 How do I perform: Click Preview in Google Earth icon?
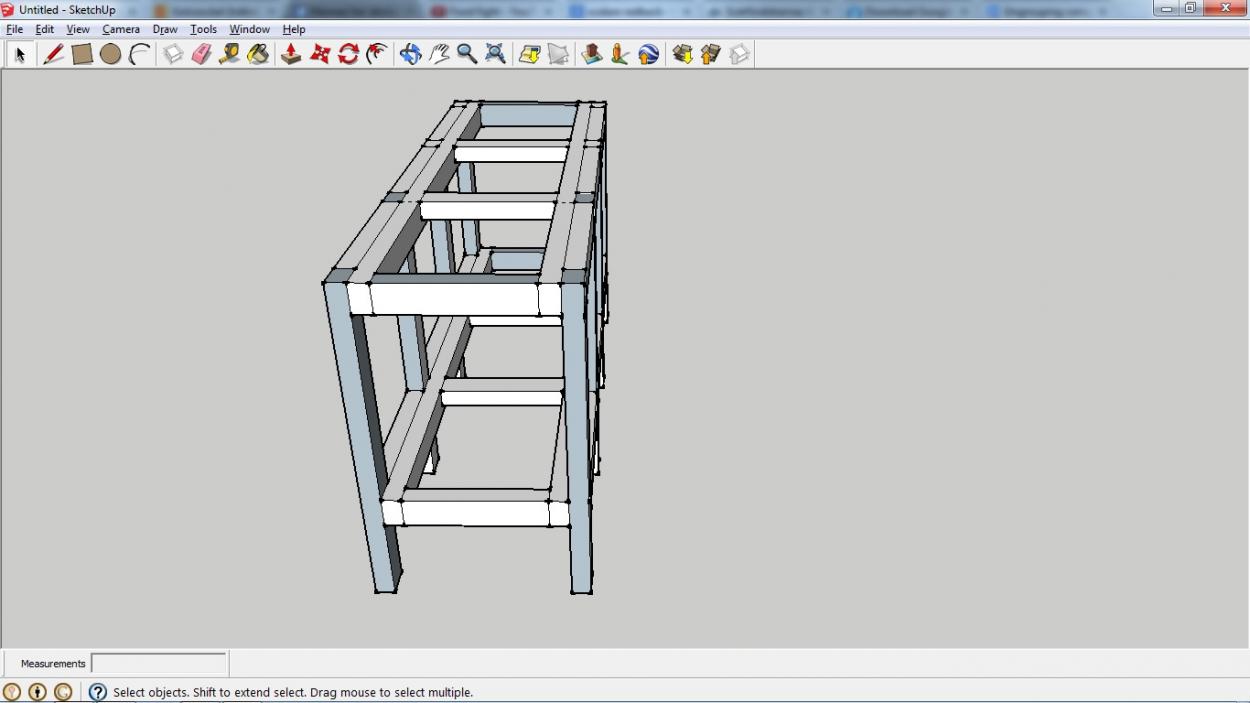pos(648,55)
